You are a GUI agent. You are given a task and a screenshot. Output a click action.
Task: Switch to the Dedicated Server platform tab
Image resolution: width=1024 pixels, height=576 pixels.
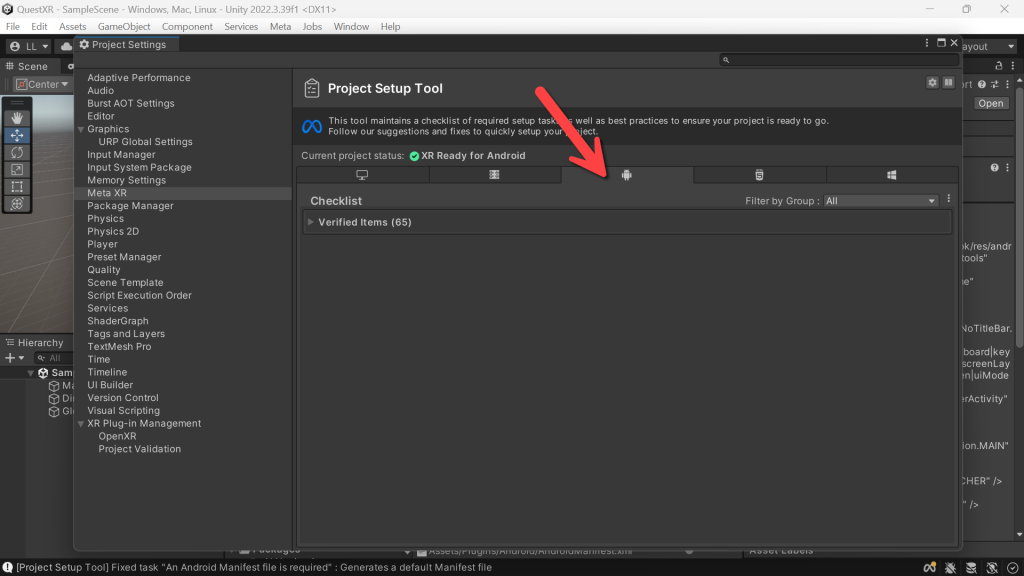click(x=494, y=175)
